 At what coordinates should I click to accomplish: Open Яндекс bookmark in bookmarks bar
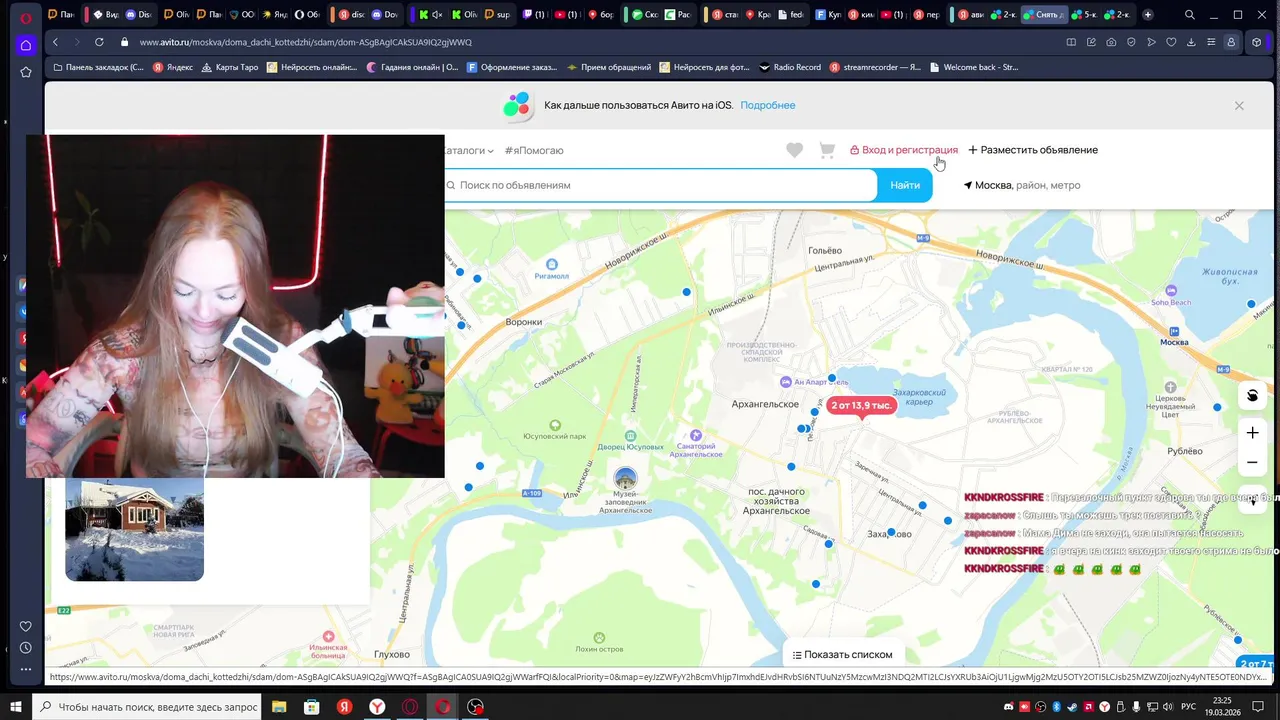[x=172, y=67]
